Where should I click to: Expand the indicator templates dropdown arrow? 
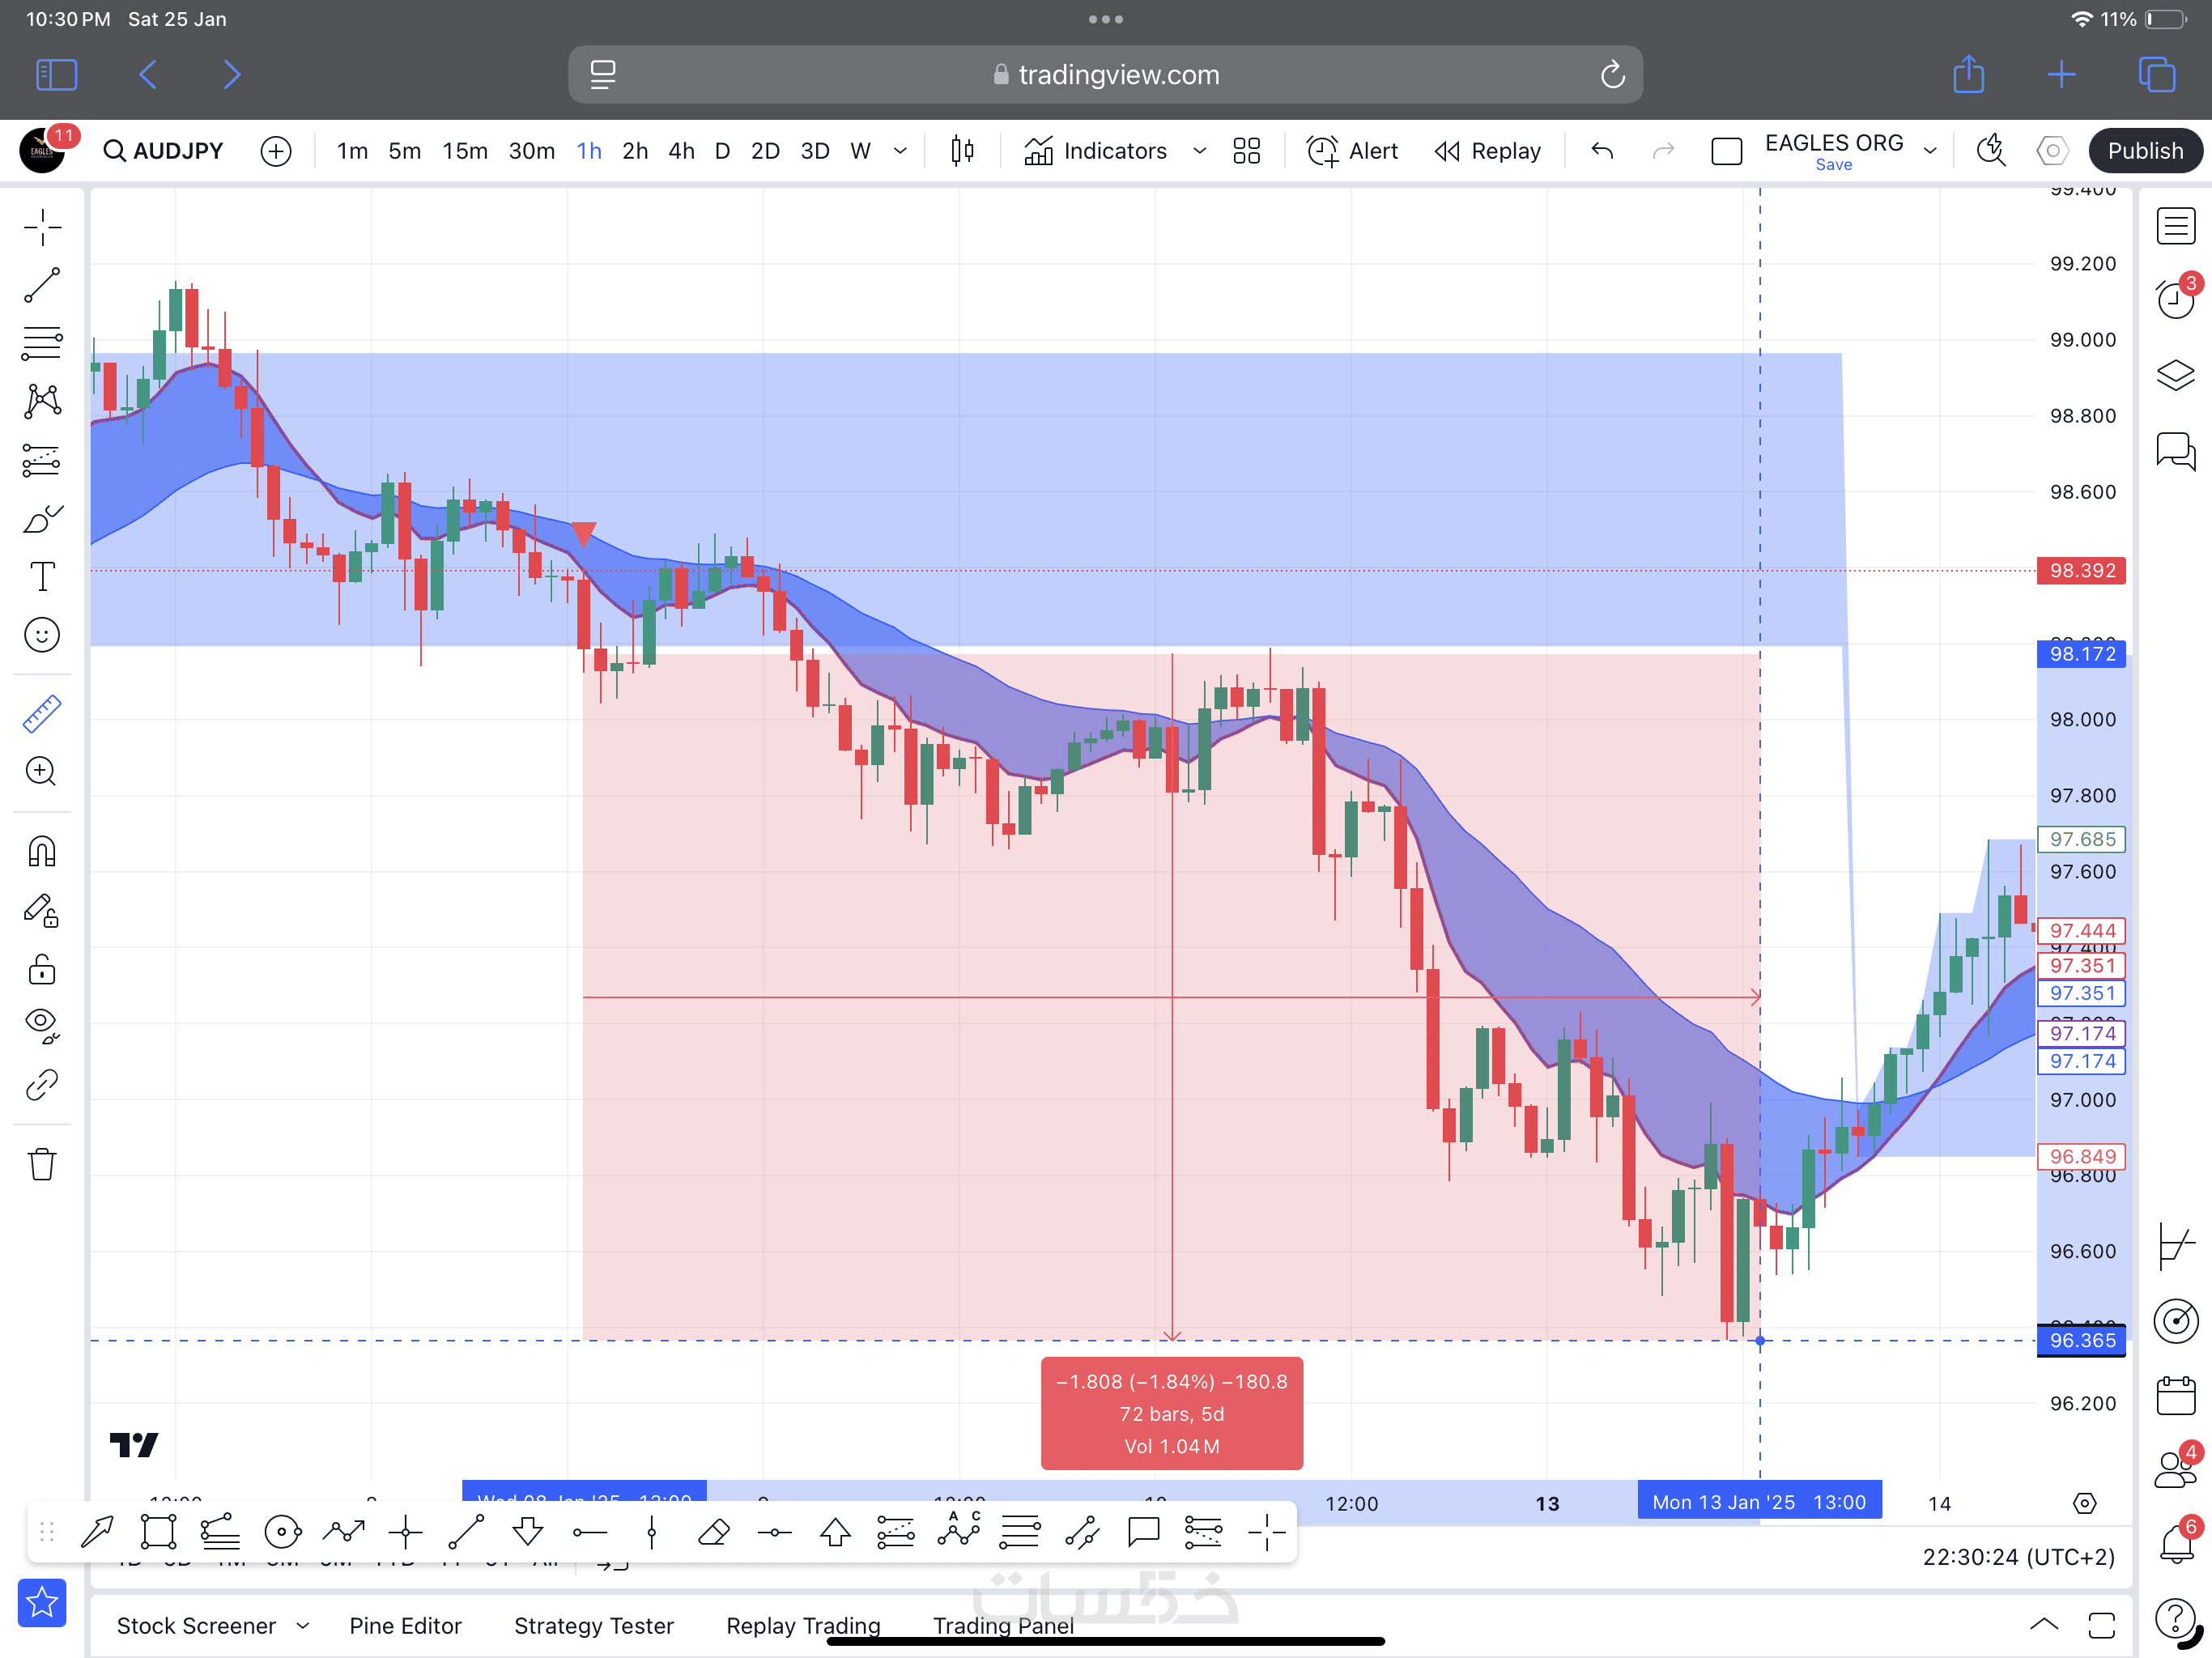1199,151
